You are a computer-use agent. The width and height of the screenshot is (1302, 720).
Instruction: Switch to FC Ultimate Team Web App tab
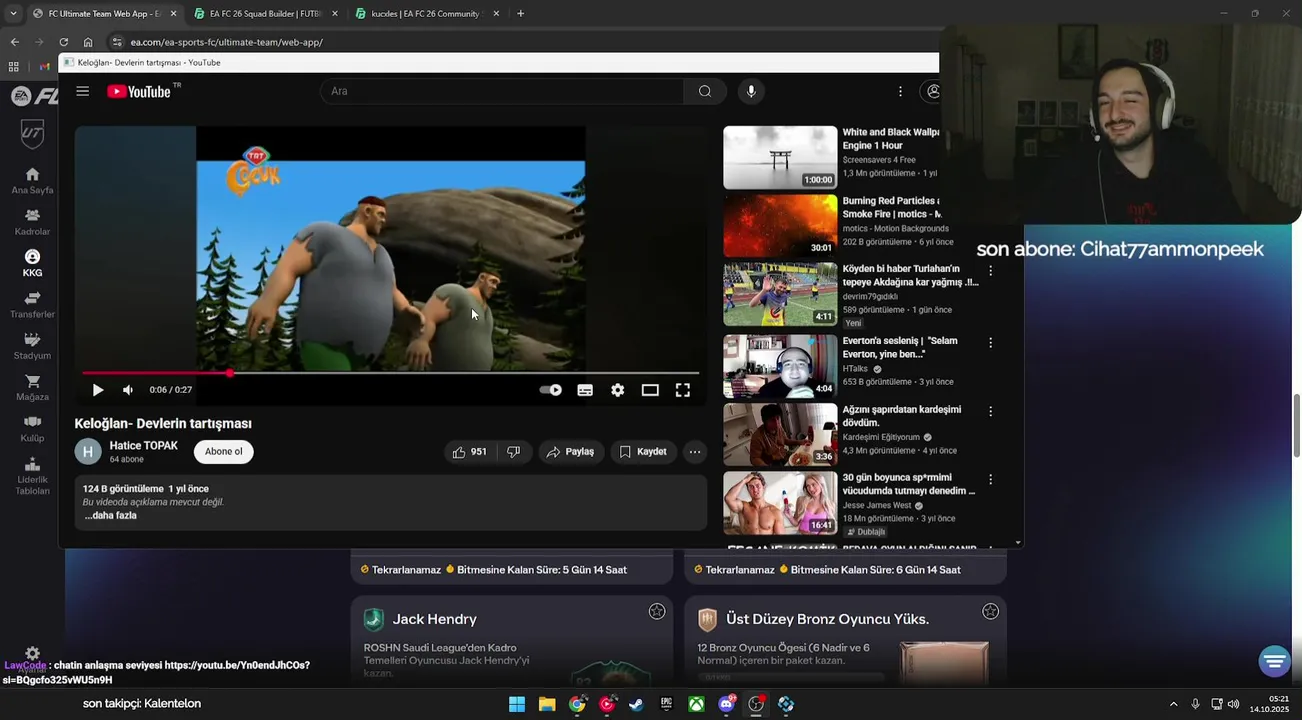pos(105,14)
